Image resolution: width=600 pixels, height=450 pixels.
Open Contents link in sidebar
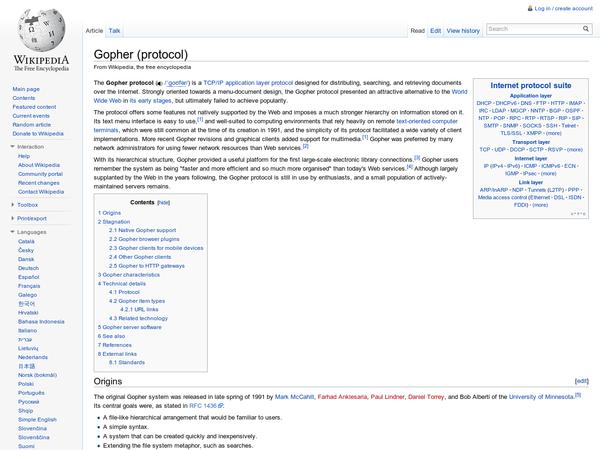24,98
